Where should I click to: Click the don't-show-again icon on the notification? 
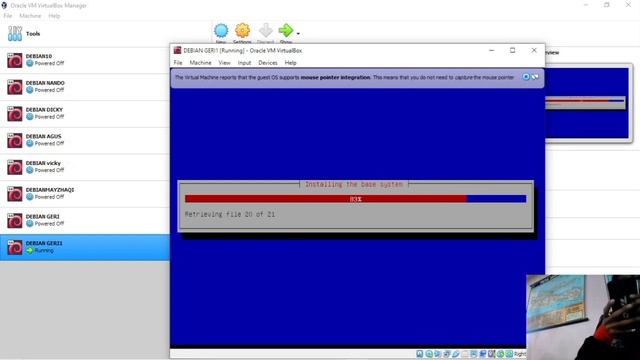535,77
